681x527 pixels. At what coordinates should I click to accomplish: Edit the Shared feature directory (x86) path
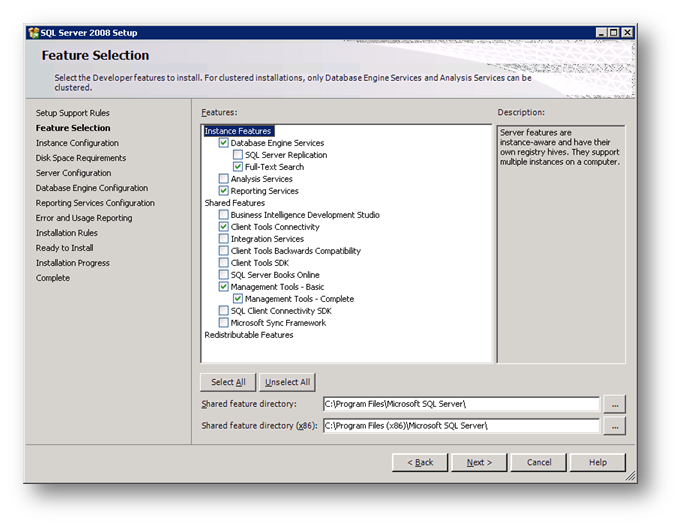pos(461,426)
